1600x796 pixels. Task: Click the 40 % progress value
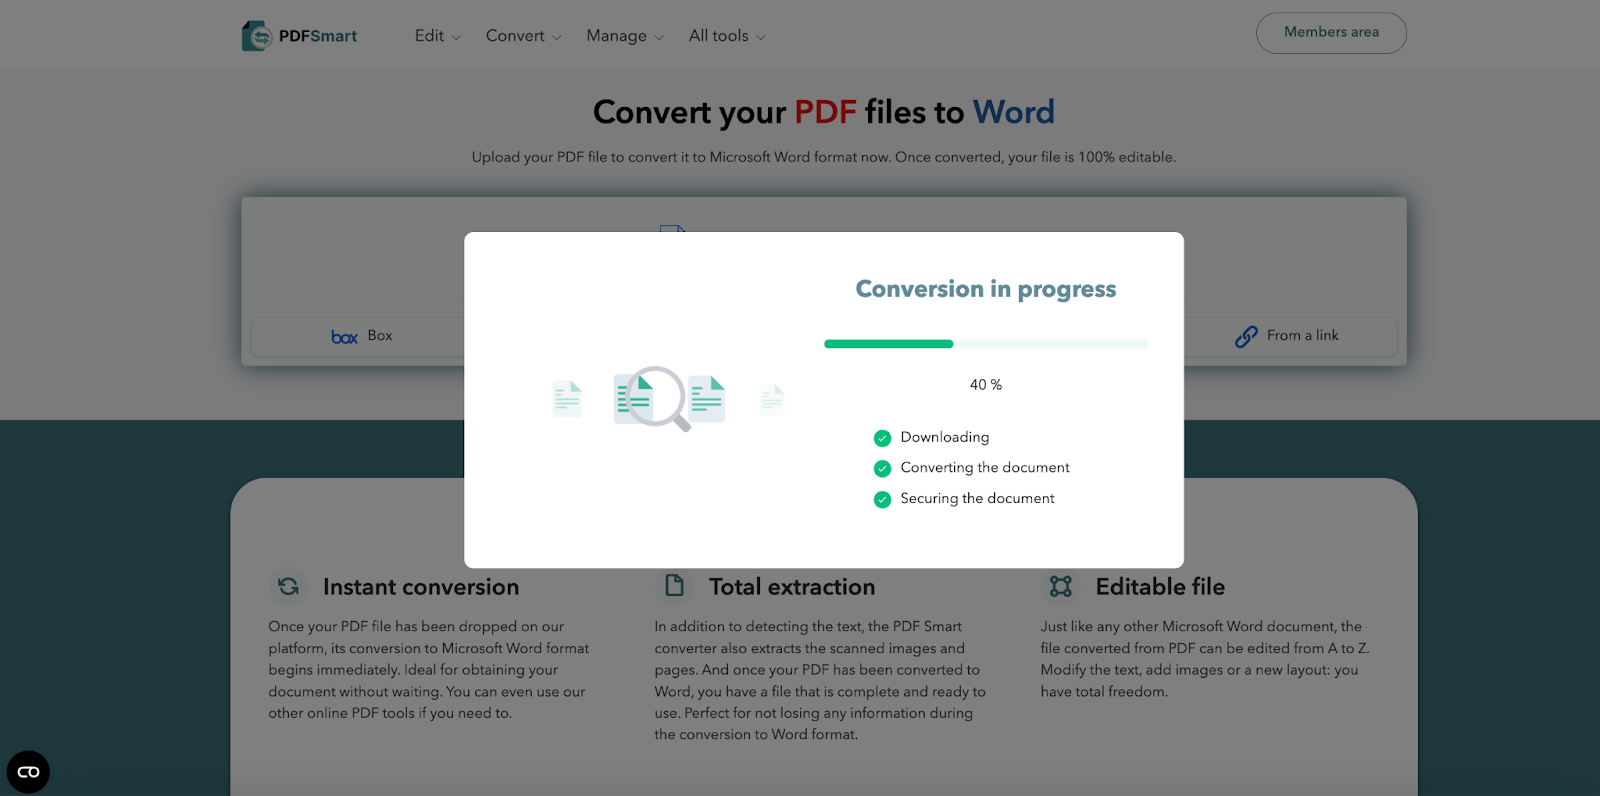pyautogui.click(x=986, y=385)
